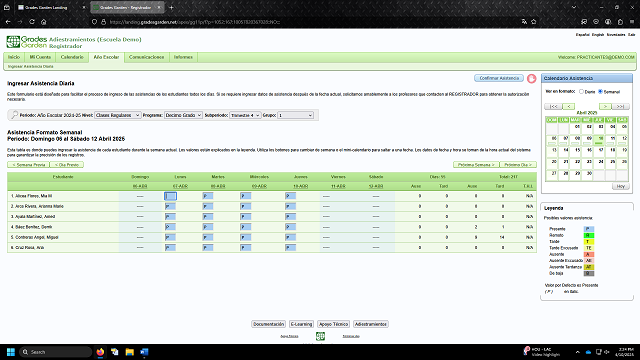Click the shield tracking protection icon
This screenshot has width=640, height=360.
94,22
